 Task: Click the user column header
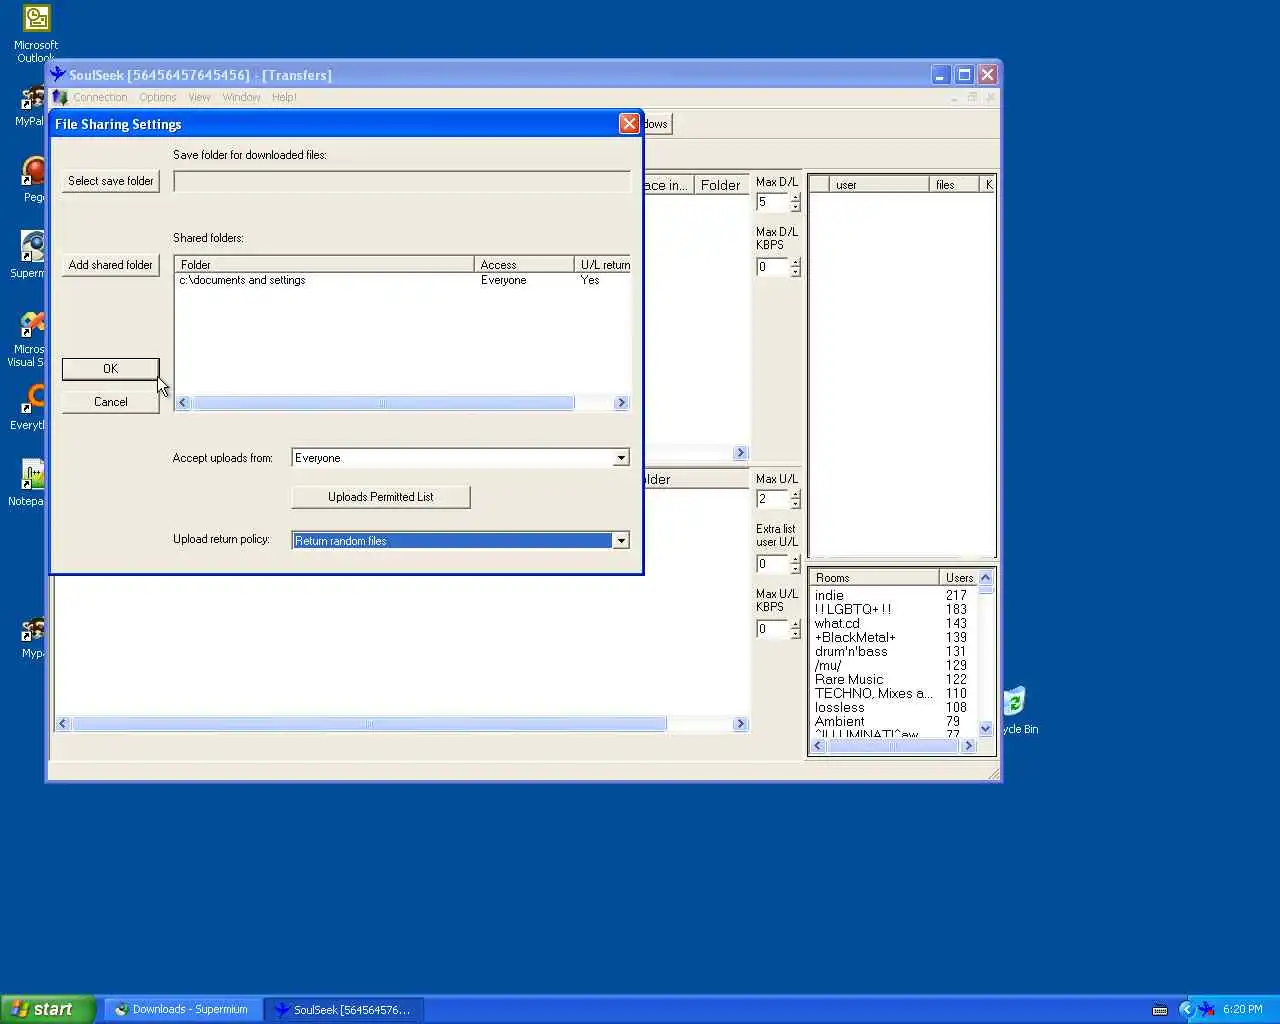879,185
